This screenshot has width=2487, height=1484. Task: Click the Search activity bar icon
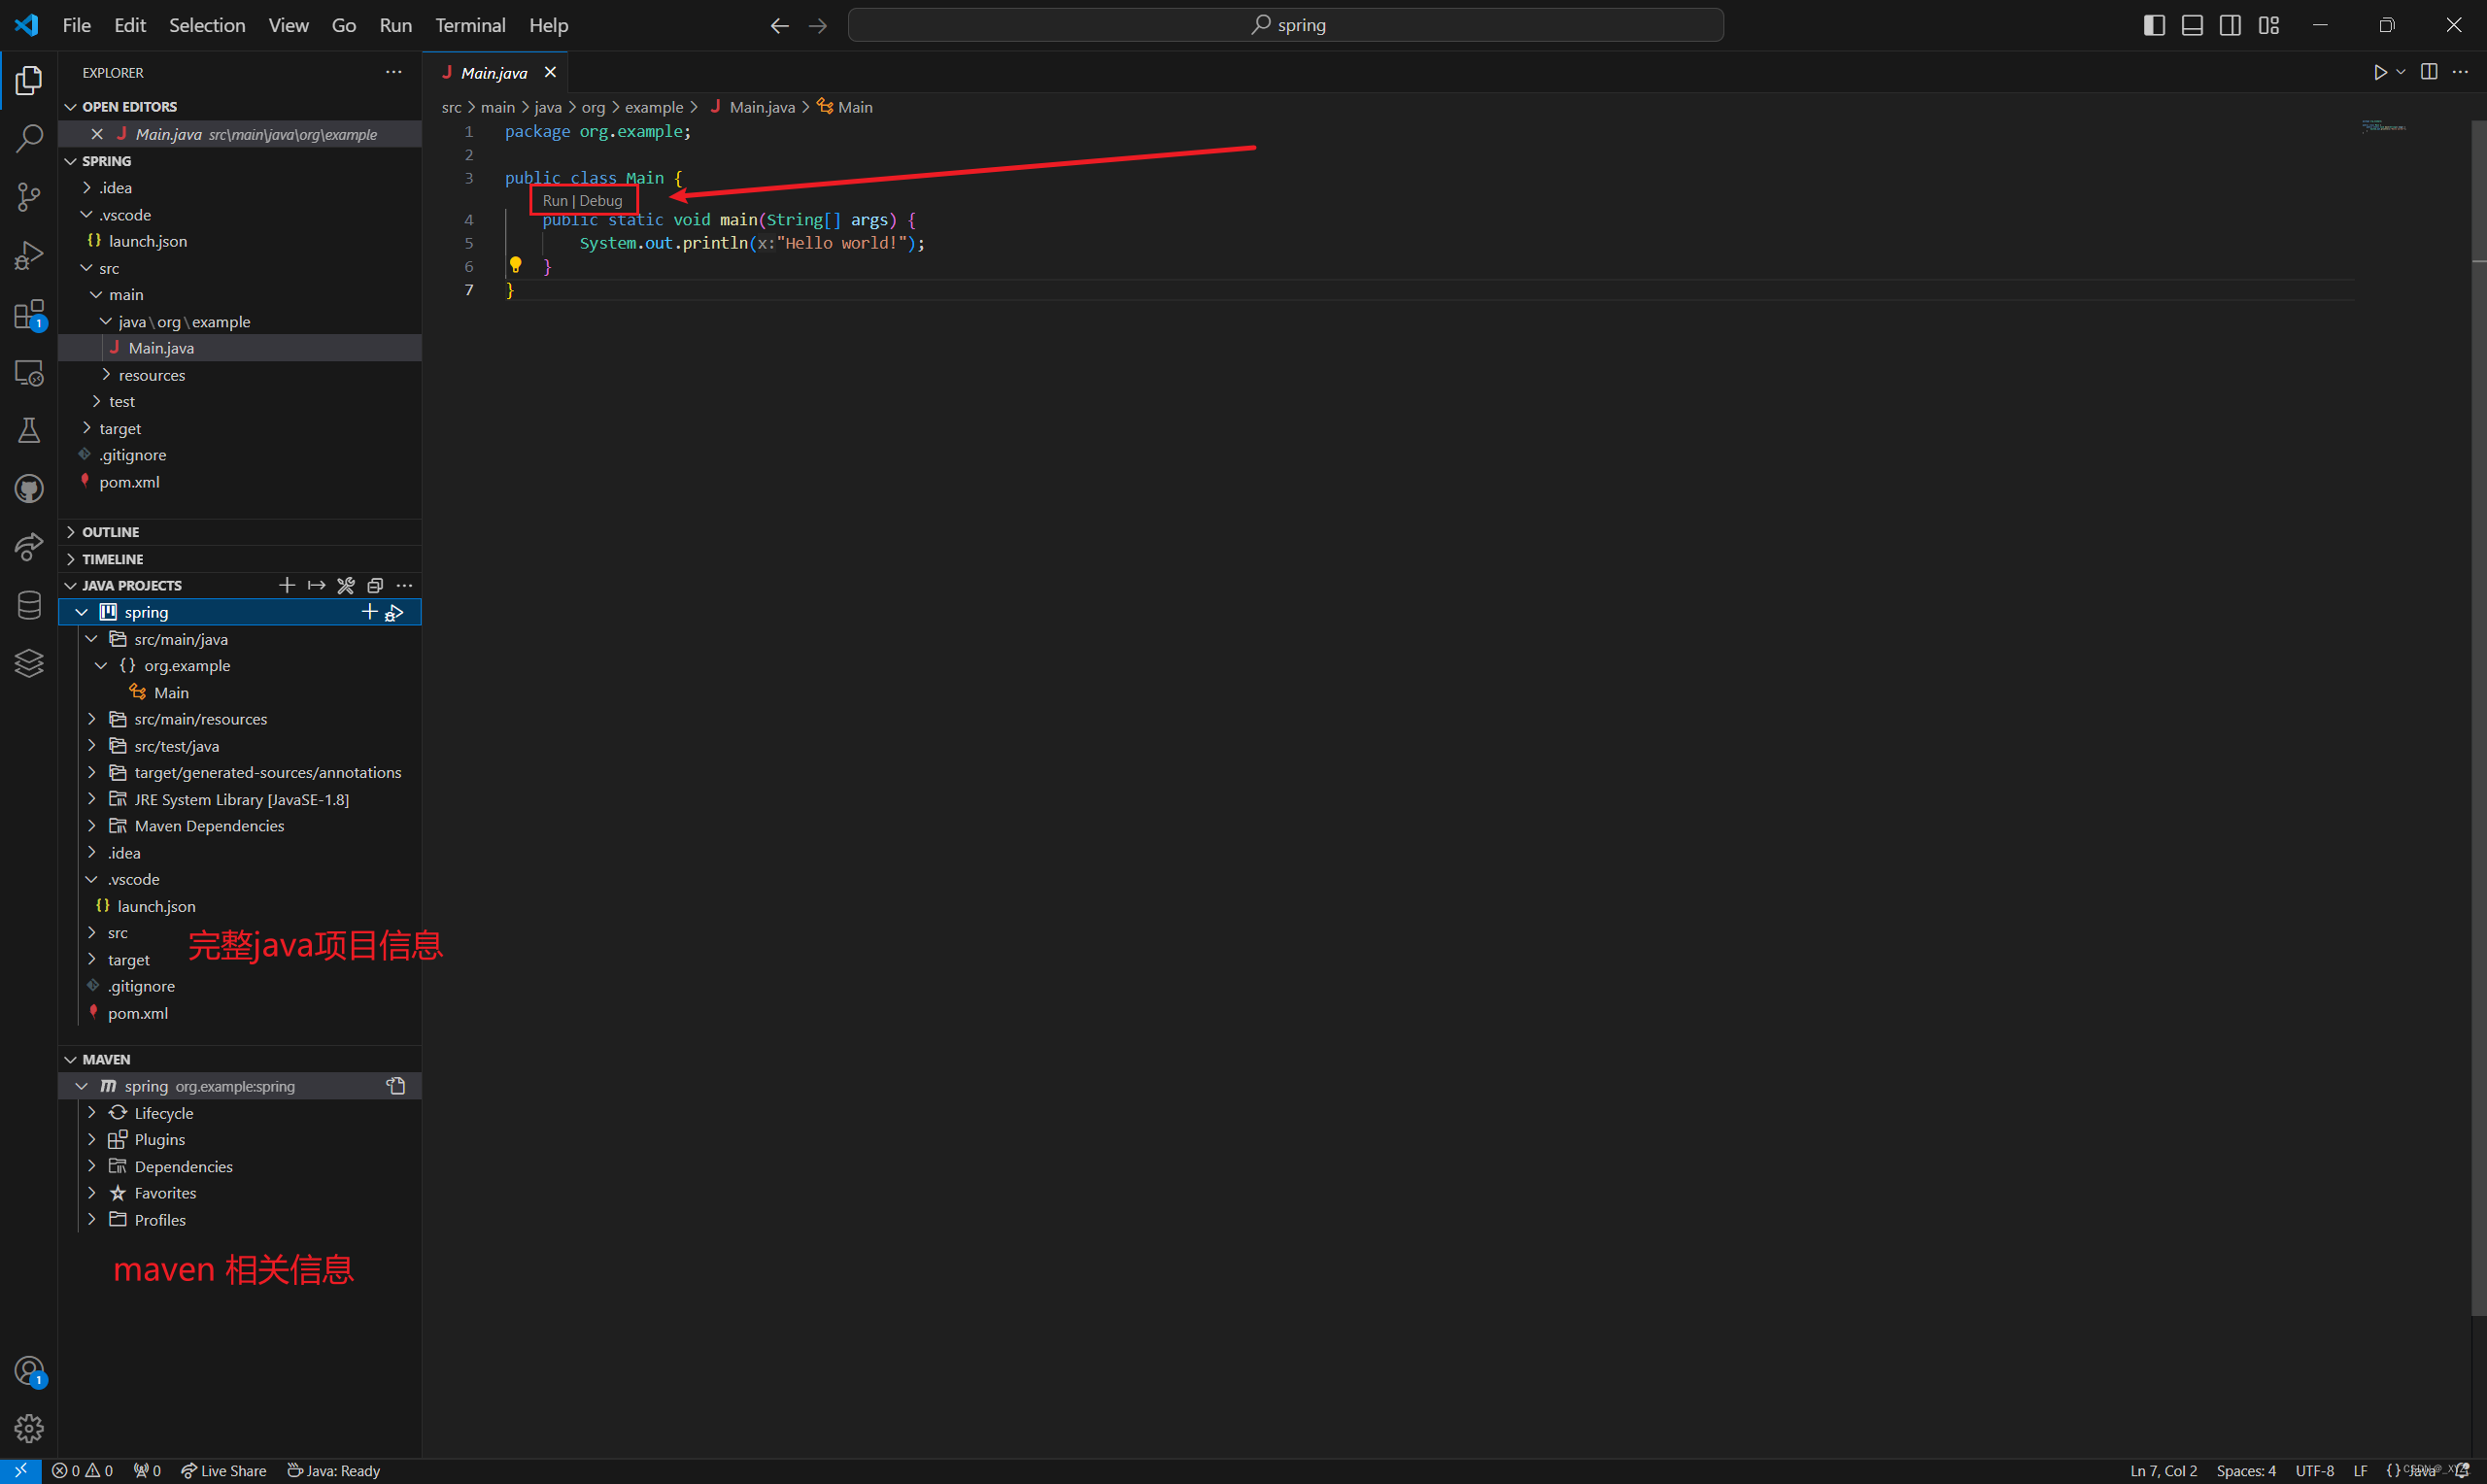[x=29, y=138]
